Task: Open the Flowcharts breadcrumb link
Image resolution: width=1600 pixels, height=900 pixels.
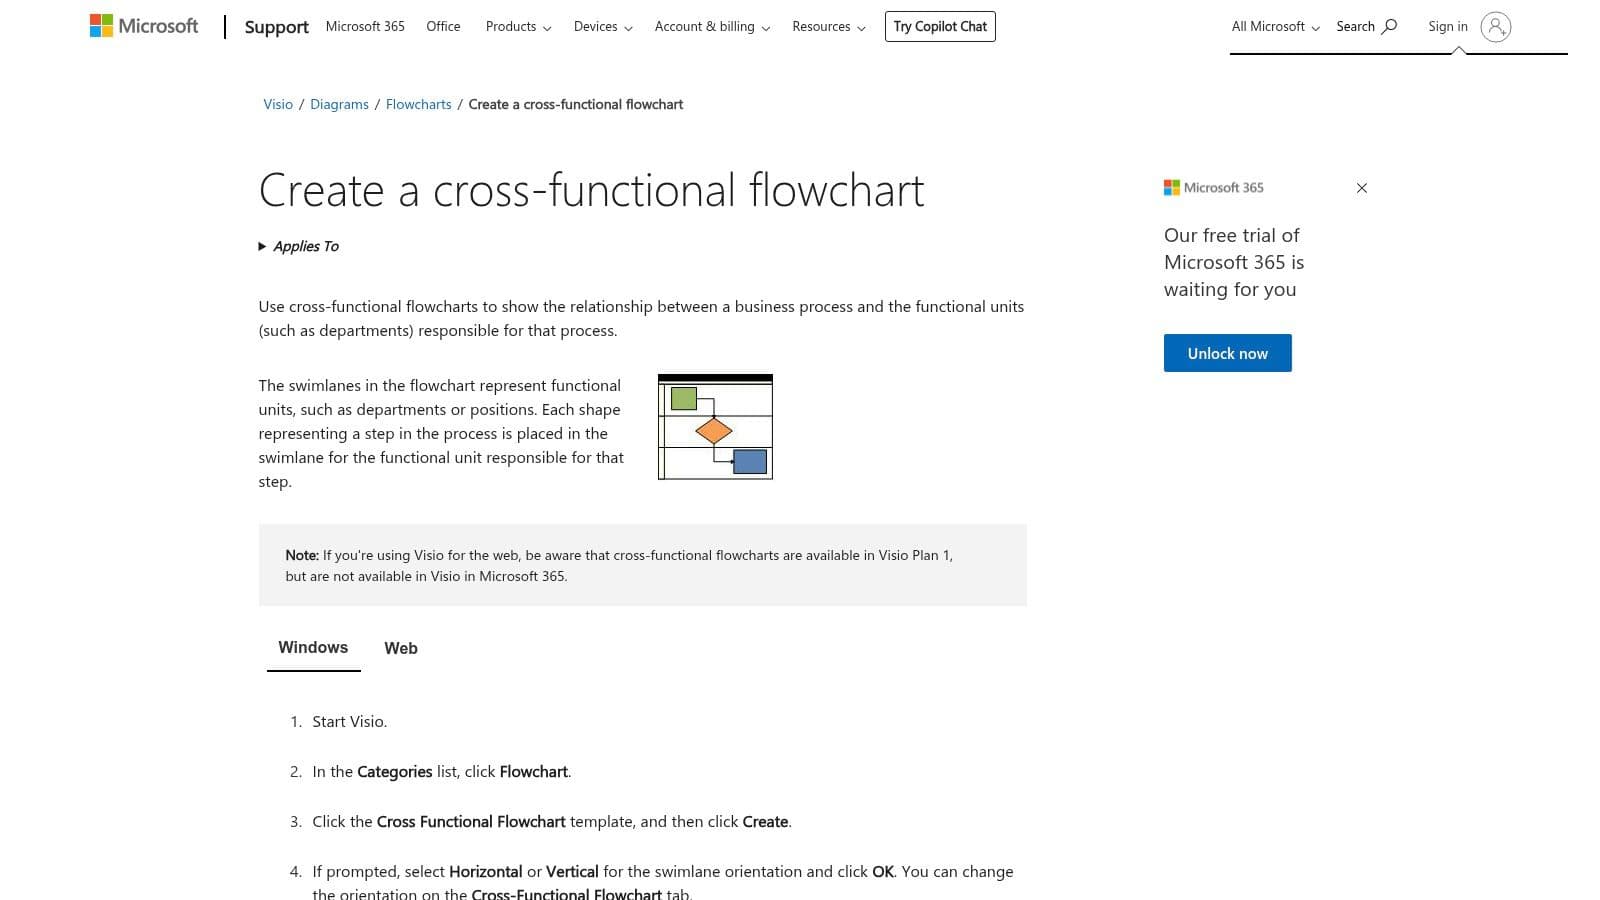Action: (418, 104)
